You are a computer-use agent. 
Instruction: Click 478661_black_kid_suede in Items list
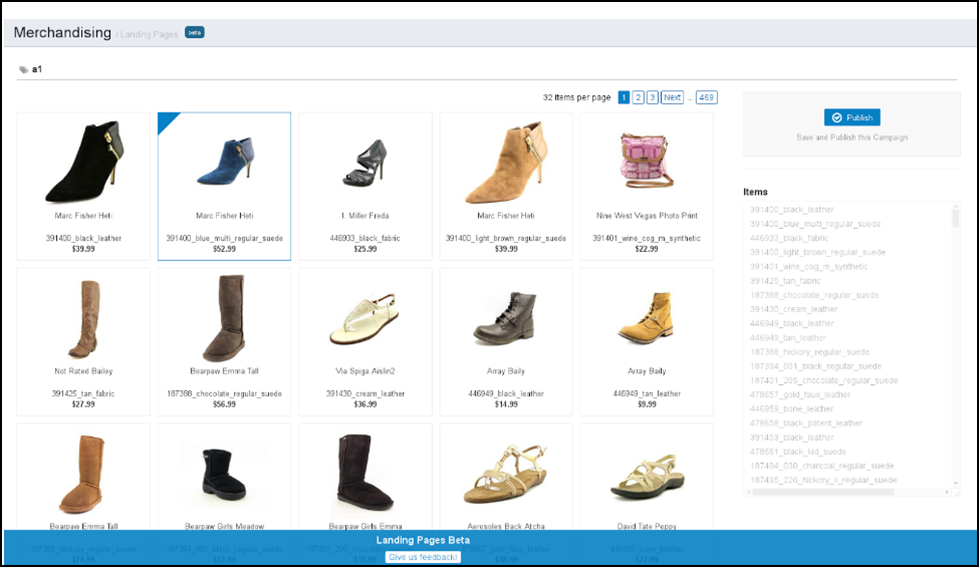tap(798, 452)
